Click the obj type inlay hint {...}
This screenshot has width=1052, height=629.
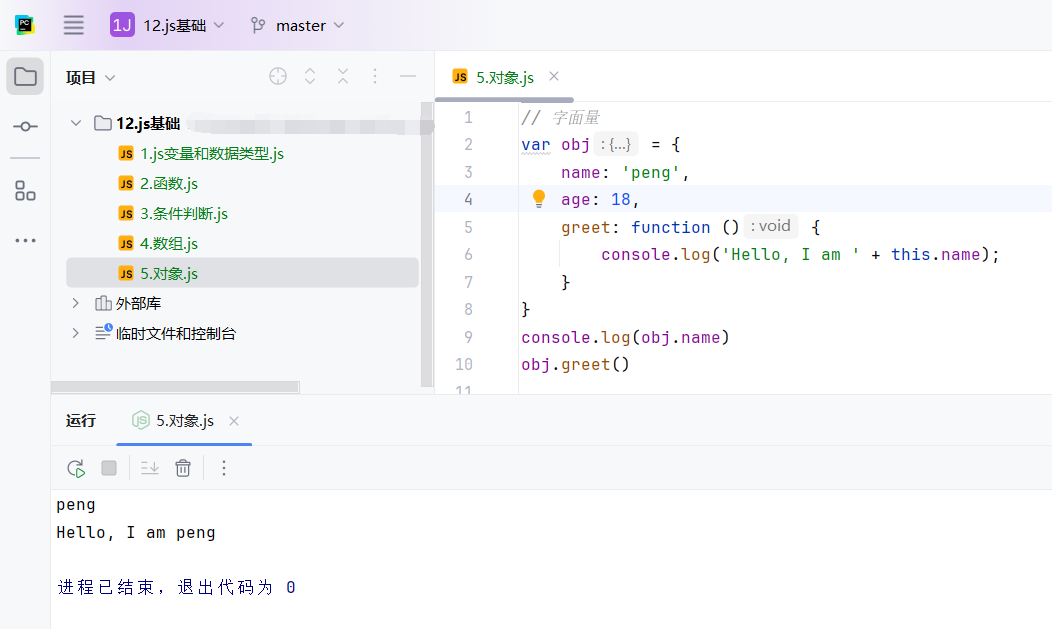(615, 145)
